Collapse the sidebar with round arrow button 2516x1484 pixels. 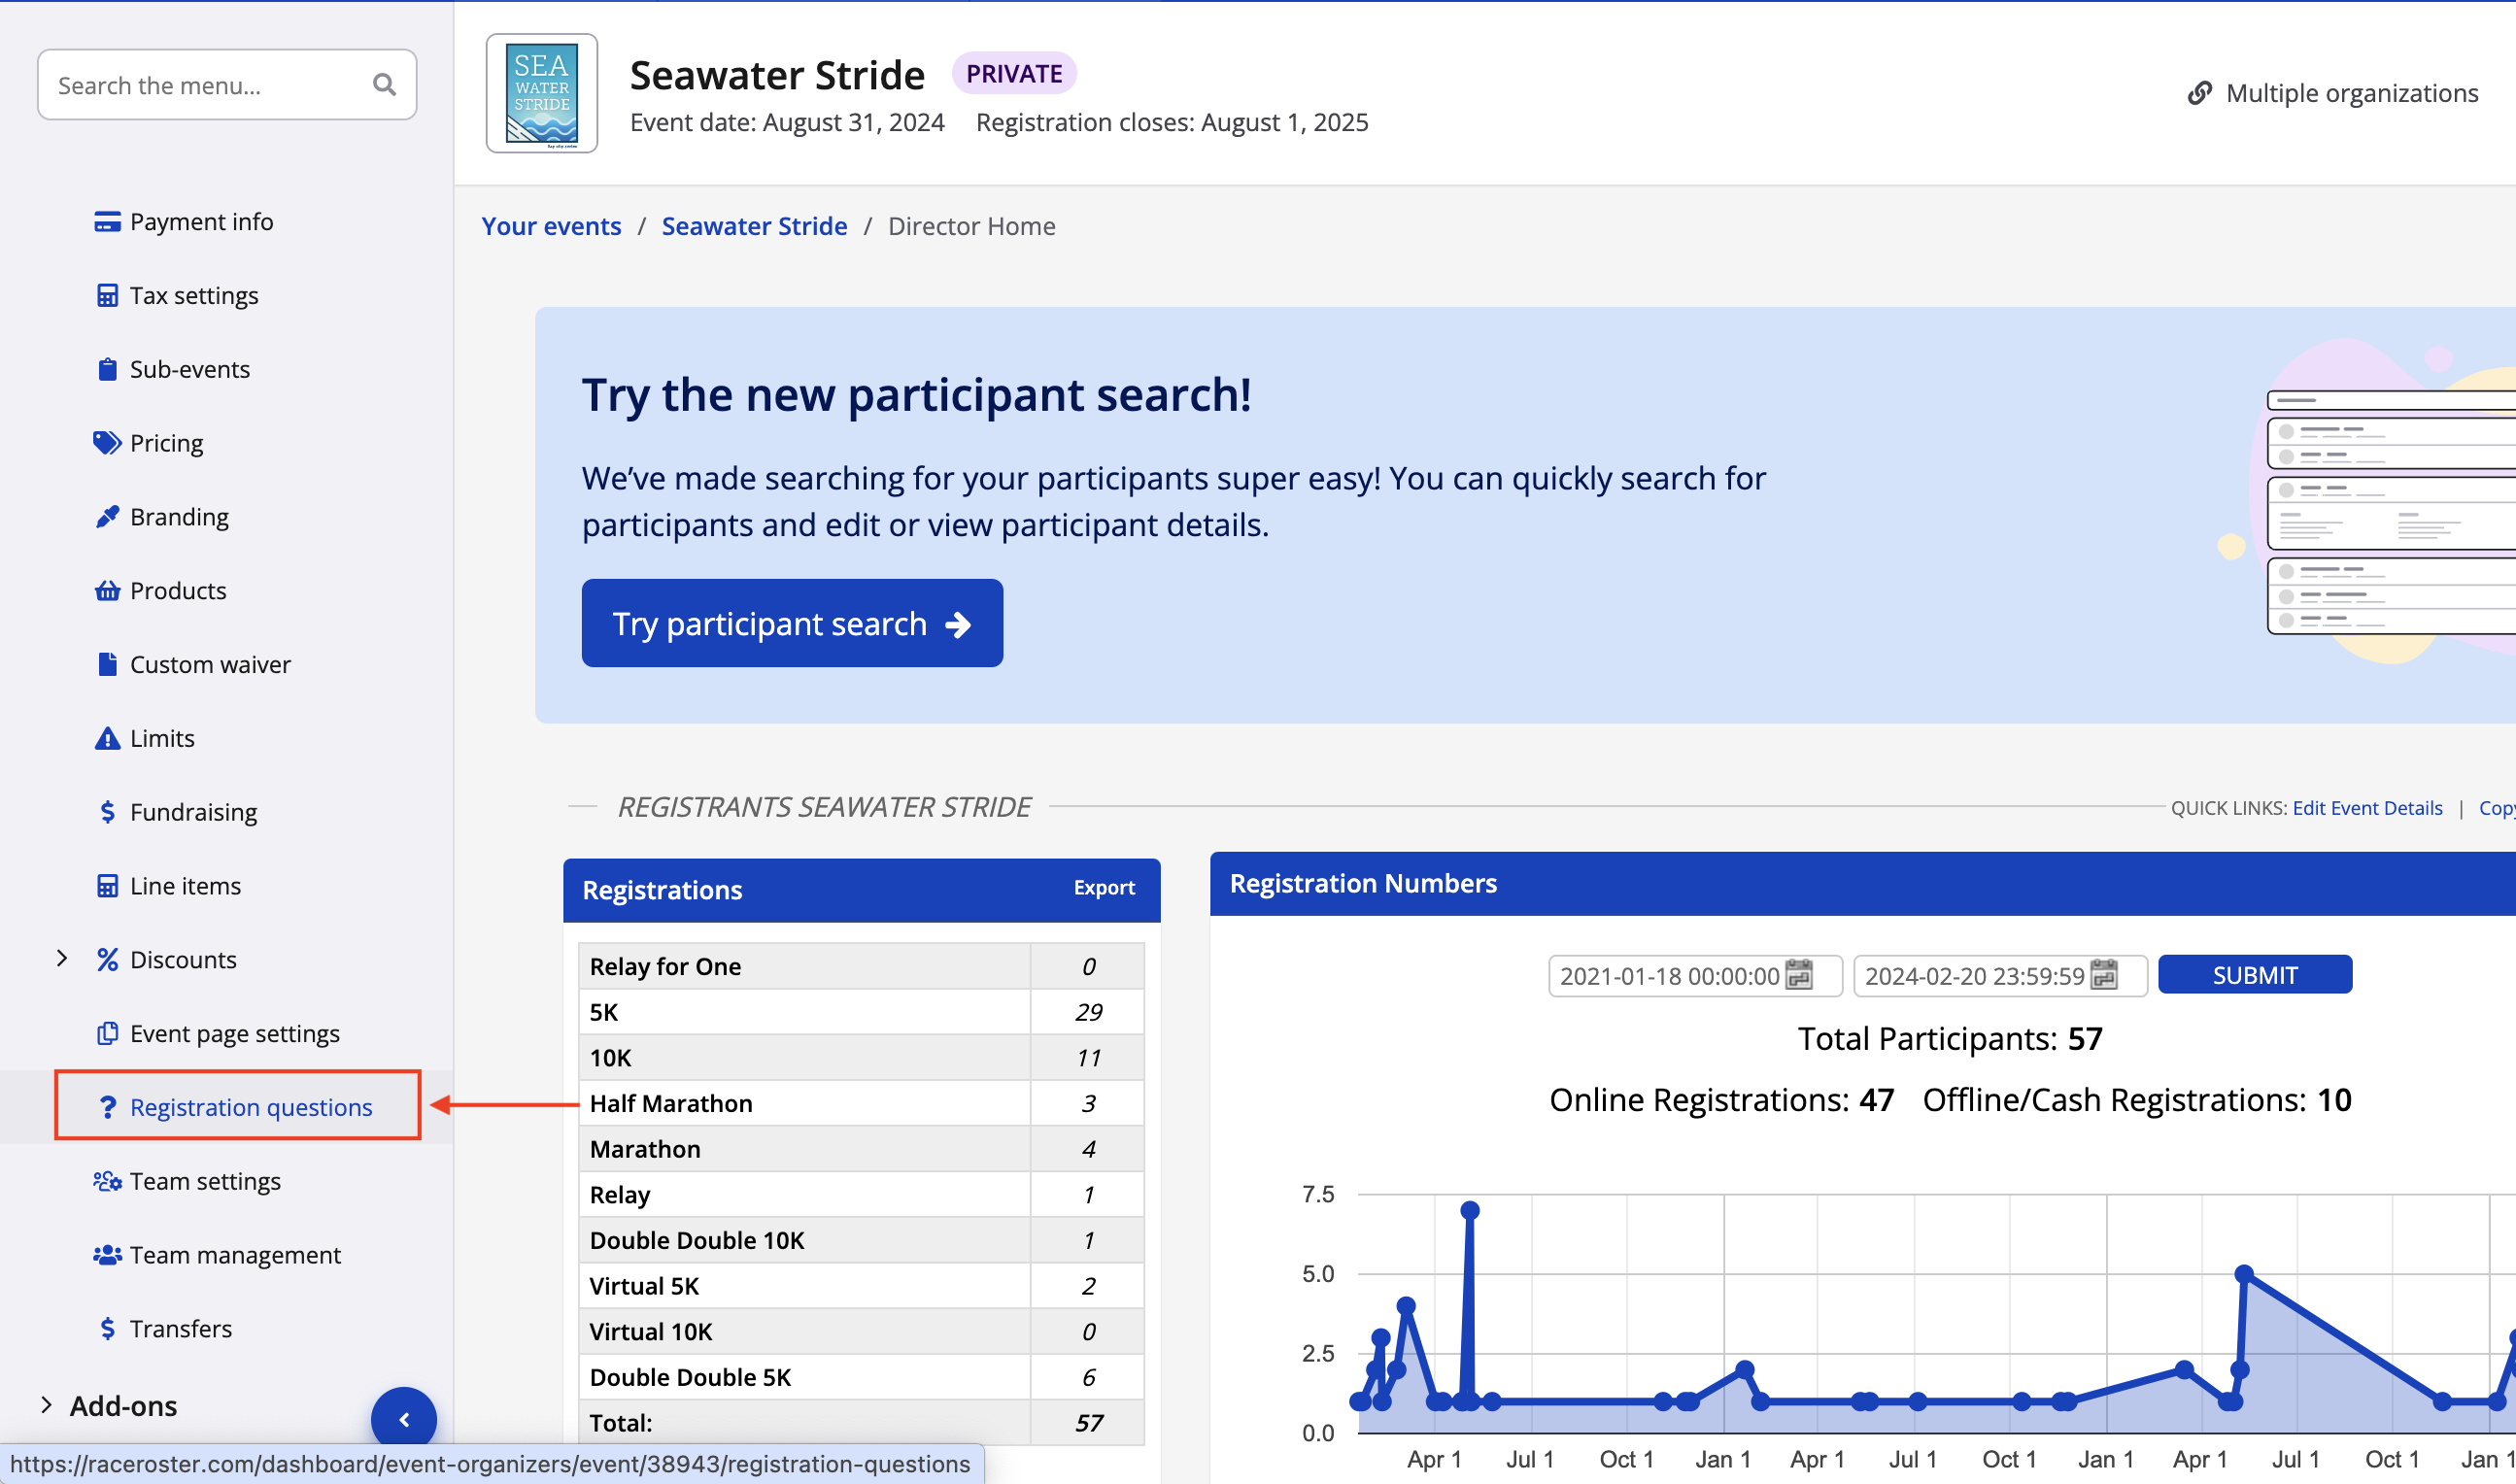click(404, 1419)
